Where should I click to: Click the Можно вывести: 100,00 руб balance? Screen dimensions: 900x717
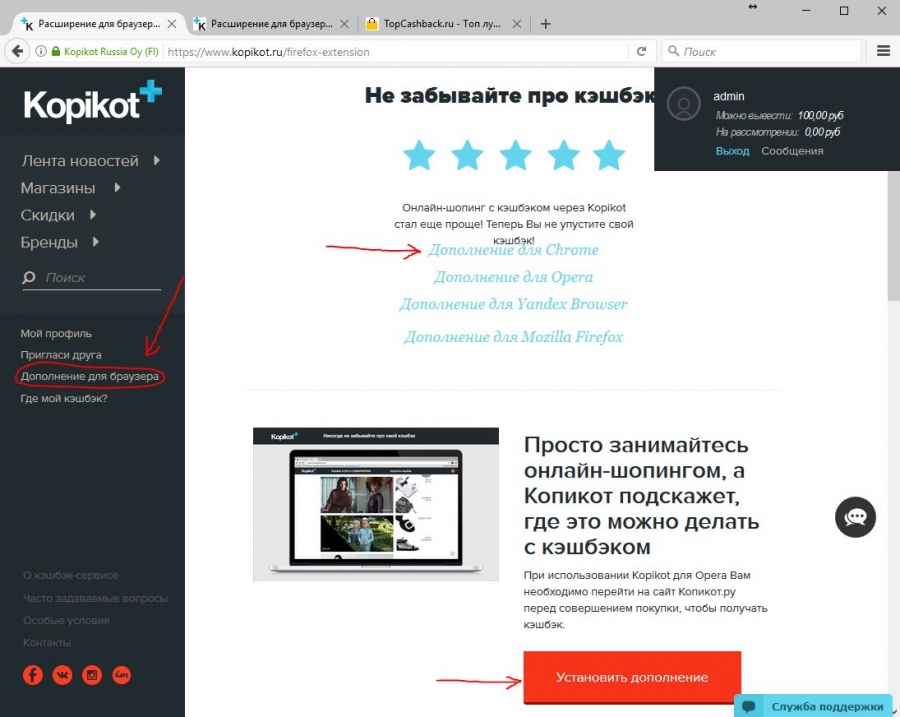coord(779,115)
